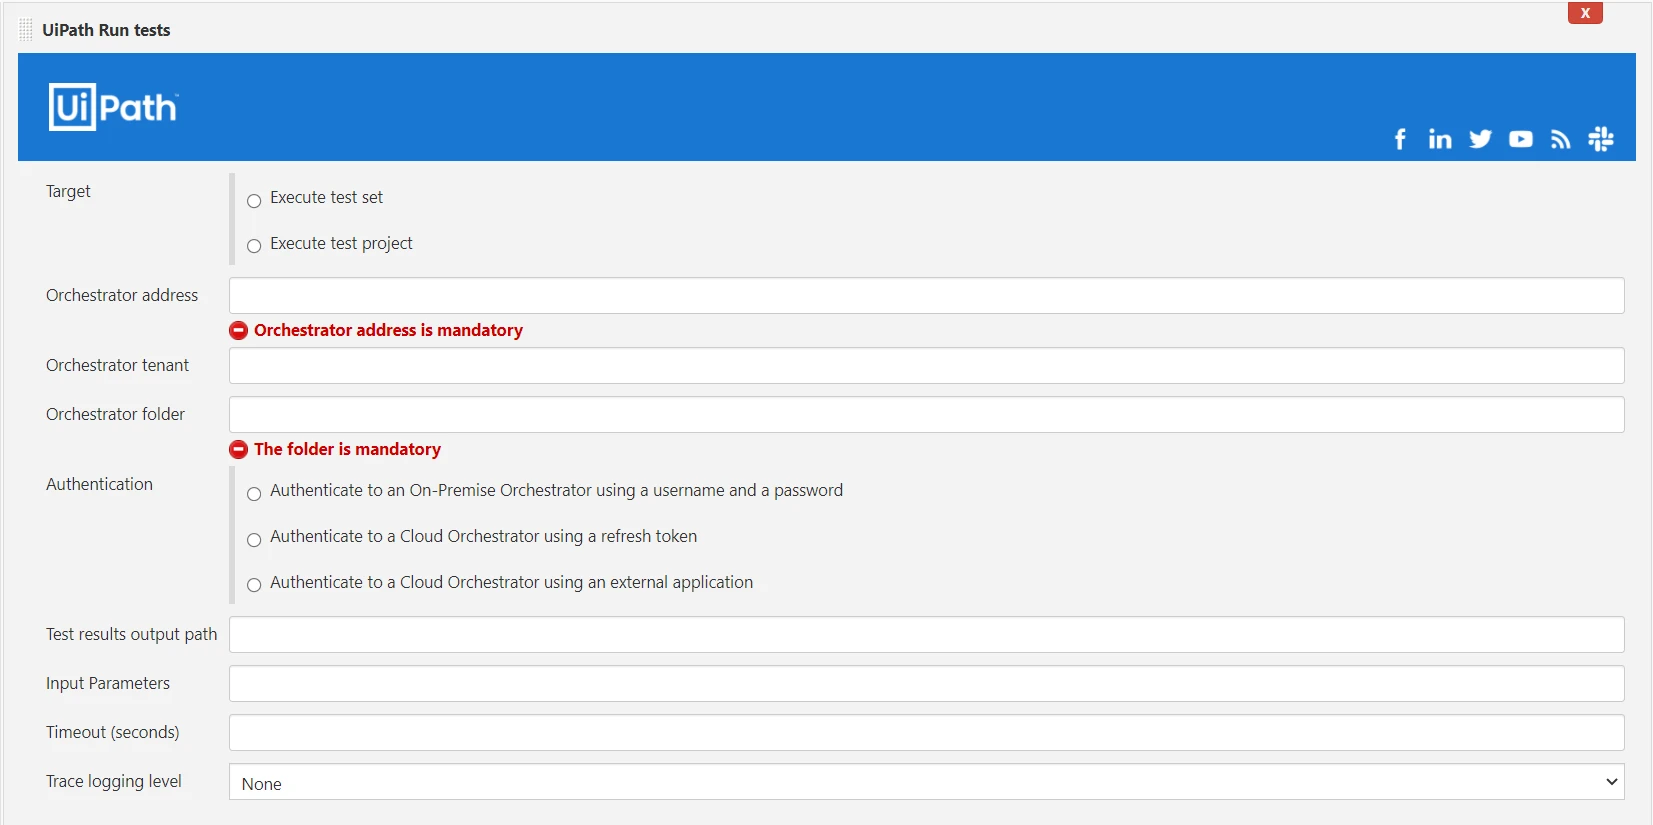The height and width of the screenshot is (825, 1653).
Task: Open the UiPath RSS feed icon
Action: click(x=1561, y=139)
